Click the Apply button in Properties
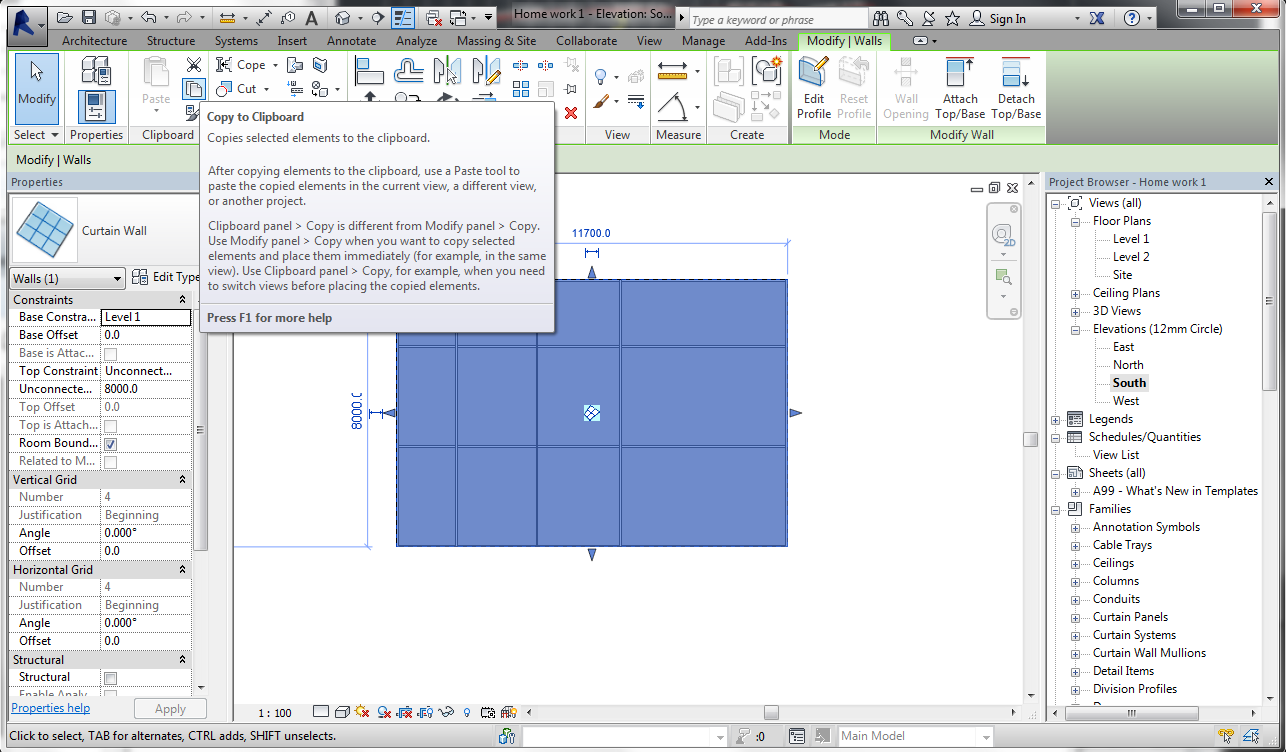This screenshot has height=752, width=1286. tap(170, 708)
